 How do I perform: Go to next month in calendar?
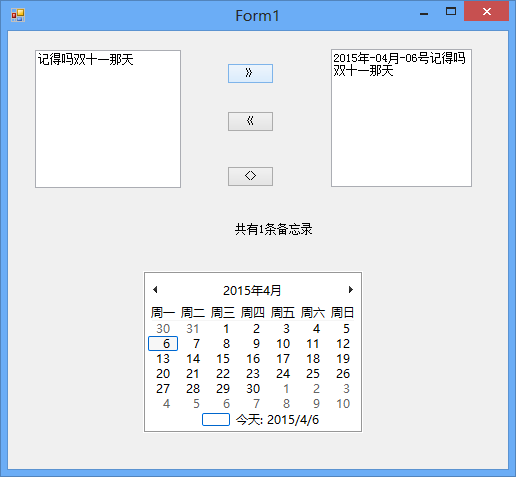tap(350, 290)
